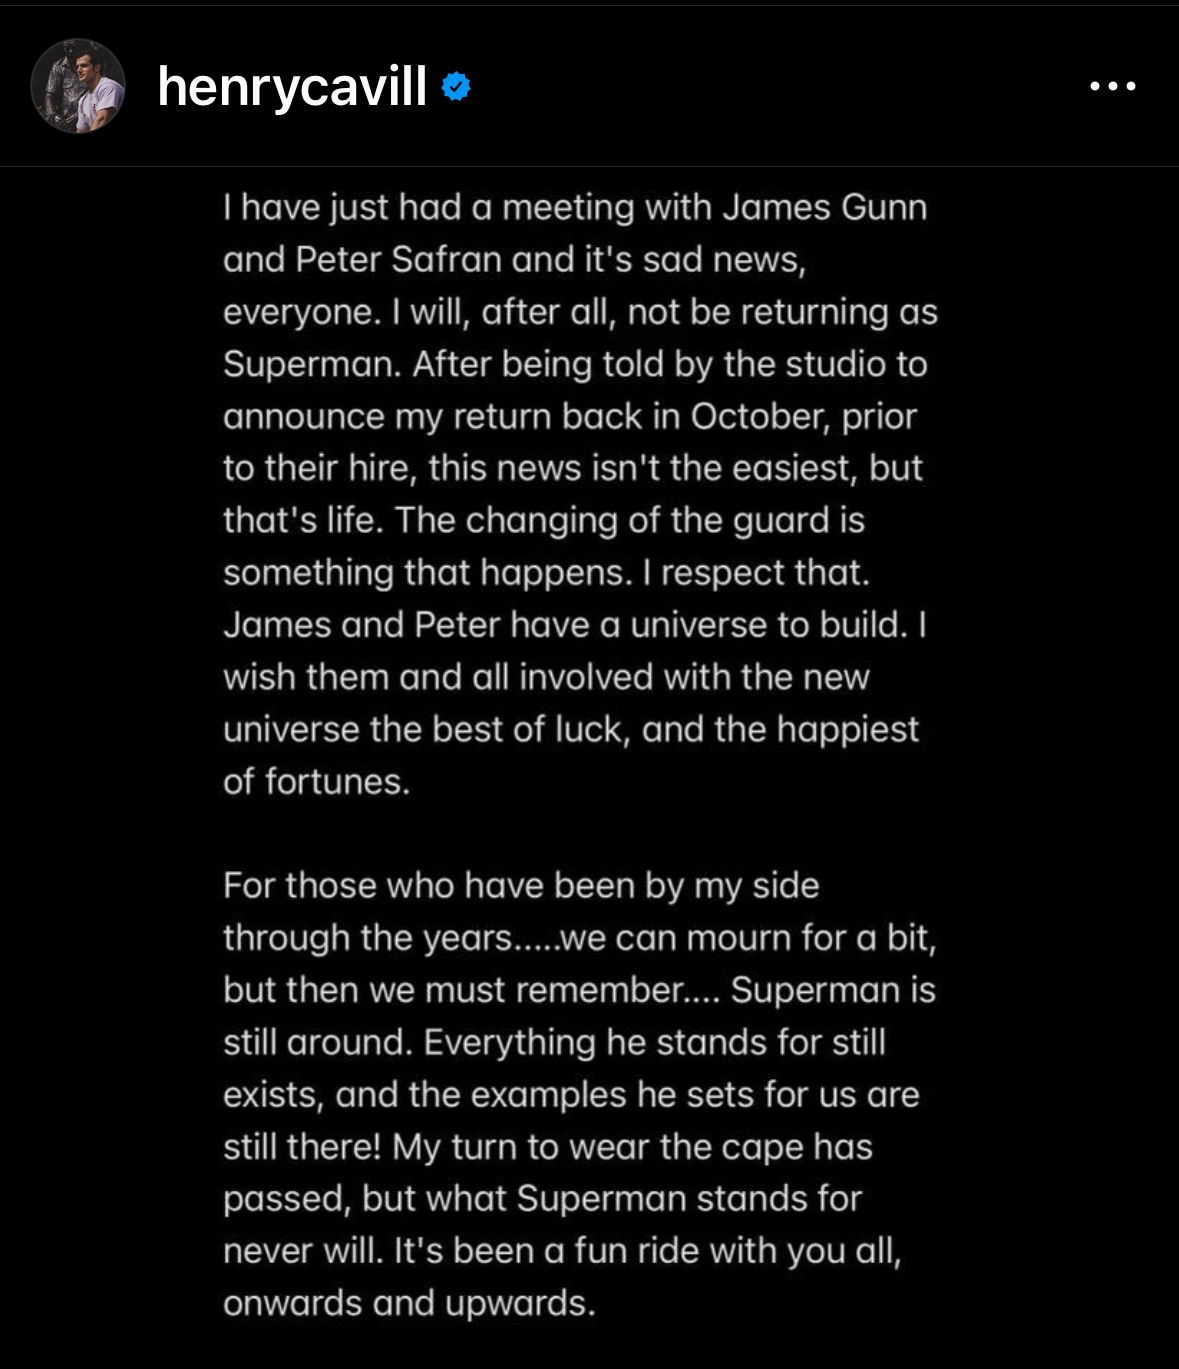Click the line 'exists, and the examples he sets'
This screenshot has width=1179, height=1369.
(571, 1094)
